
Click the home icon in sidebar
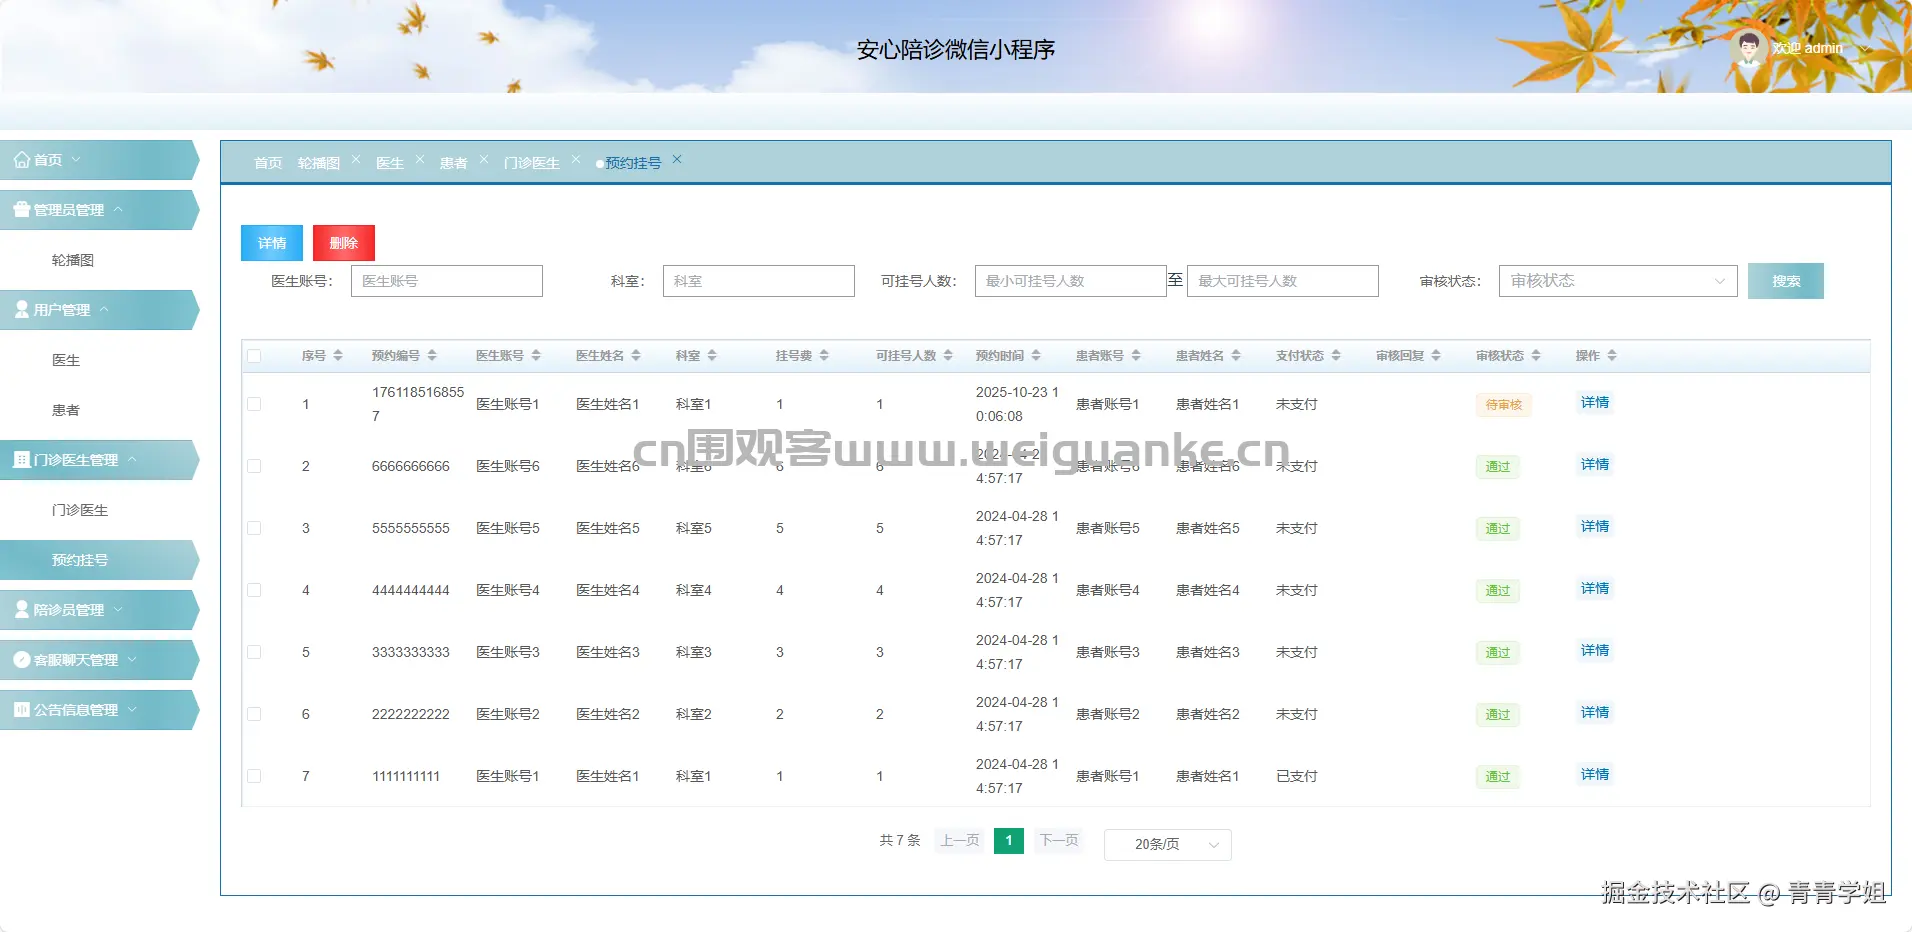22,160
